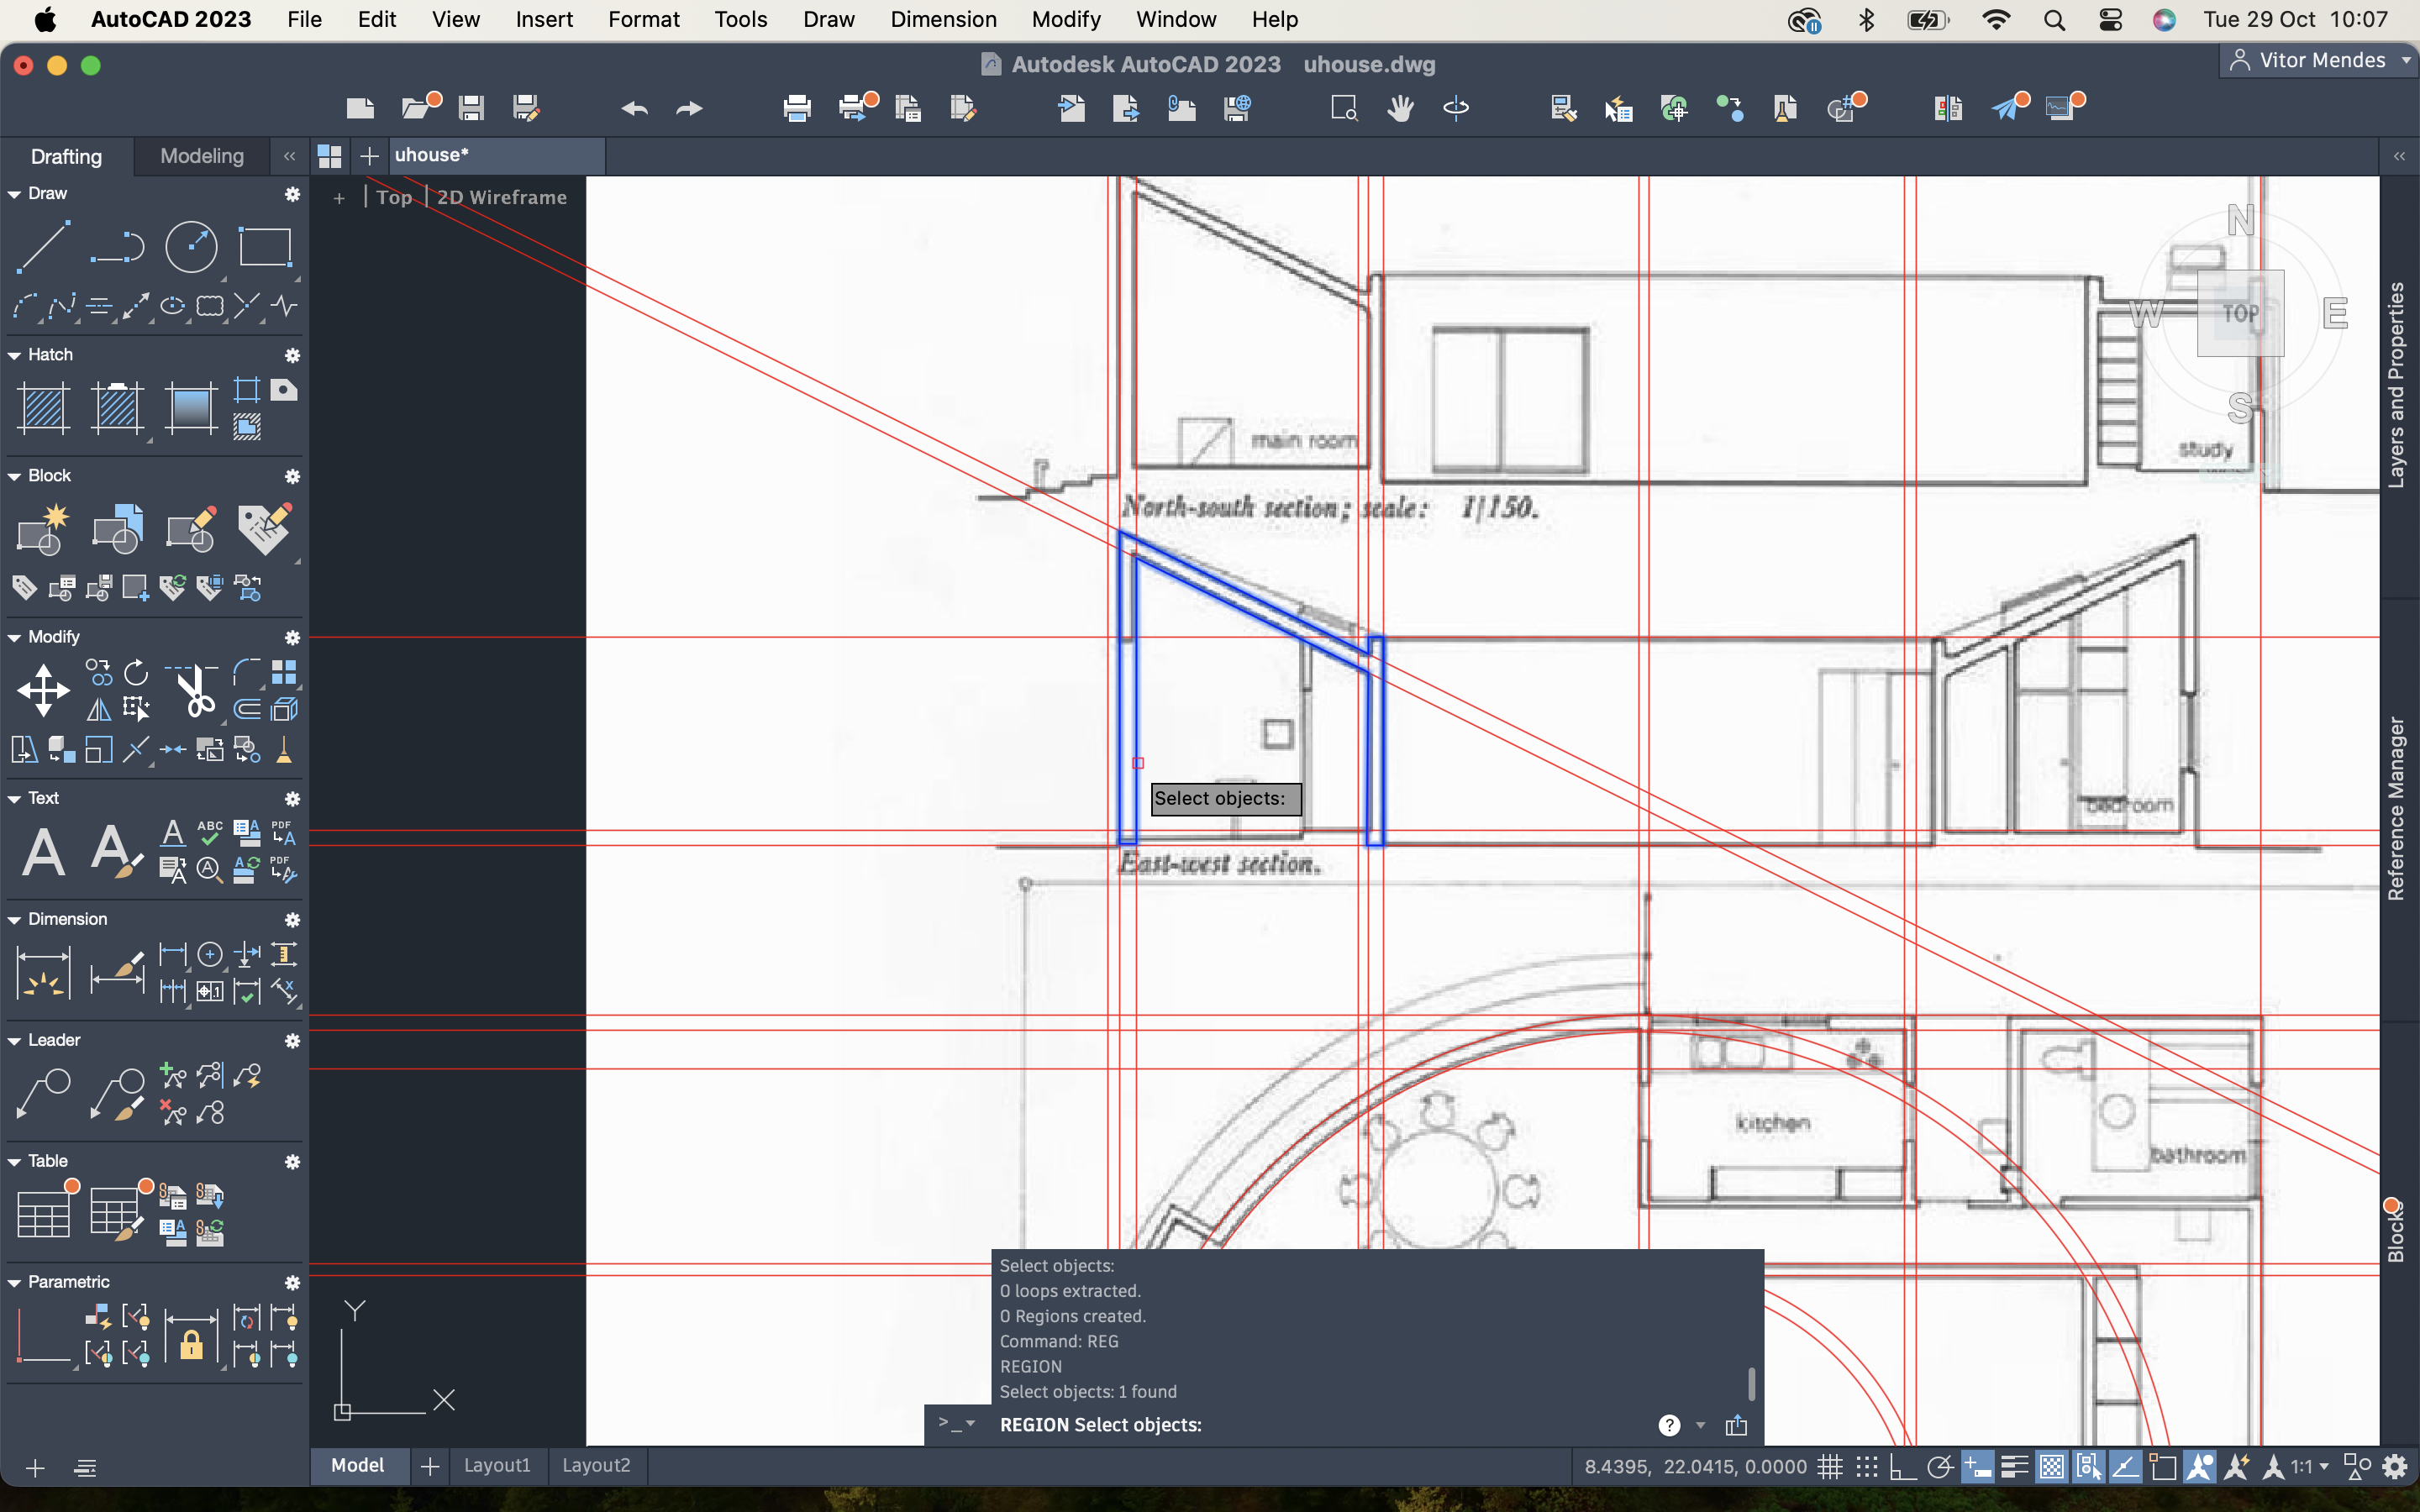Choose the Hatch tool

pos(43,409)
